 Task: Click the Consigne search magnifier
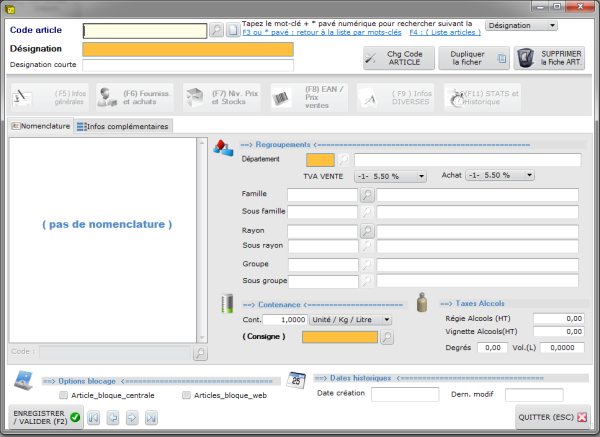[x=387, y=338]
